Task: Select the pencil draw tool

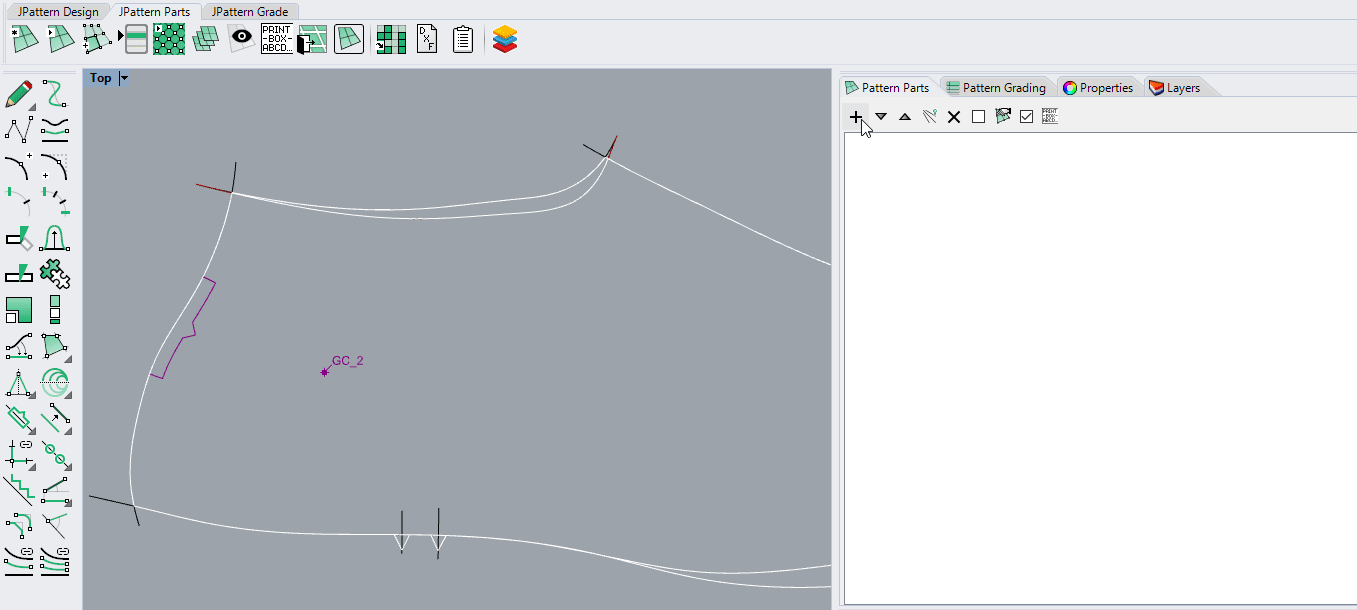Action: pyautogui.click(x=19, y=94)
